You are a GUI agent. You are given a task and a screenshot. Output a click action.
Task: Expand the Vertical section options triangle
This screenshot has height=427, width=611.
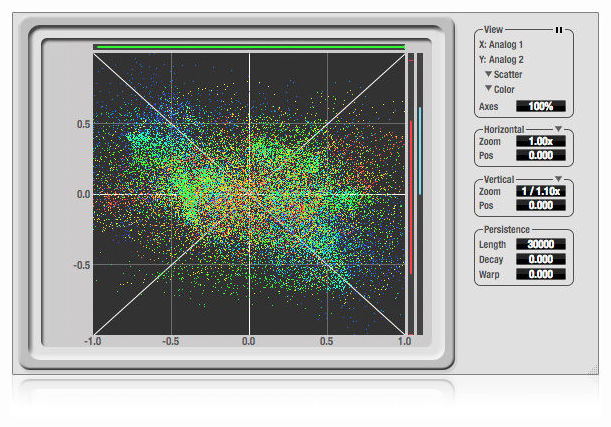coord(558,179)
